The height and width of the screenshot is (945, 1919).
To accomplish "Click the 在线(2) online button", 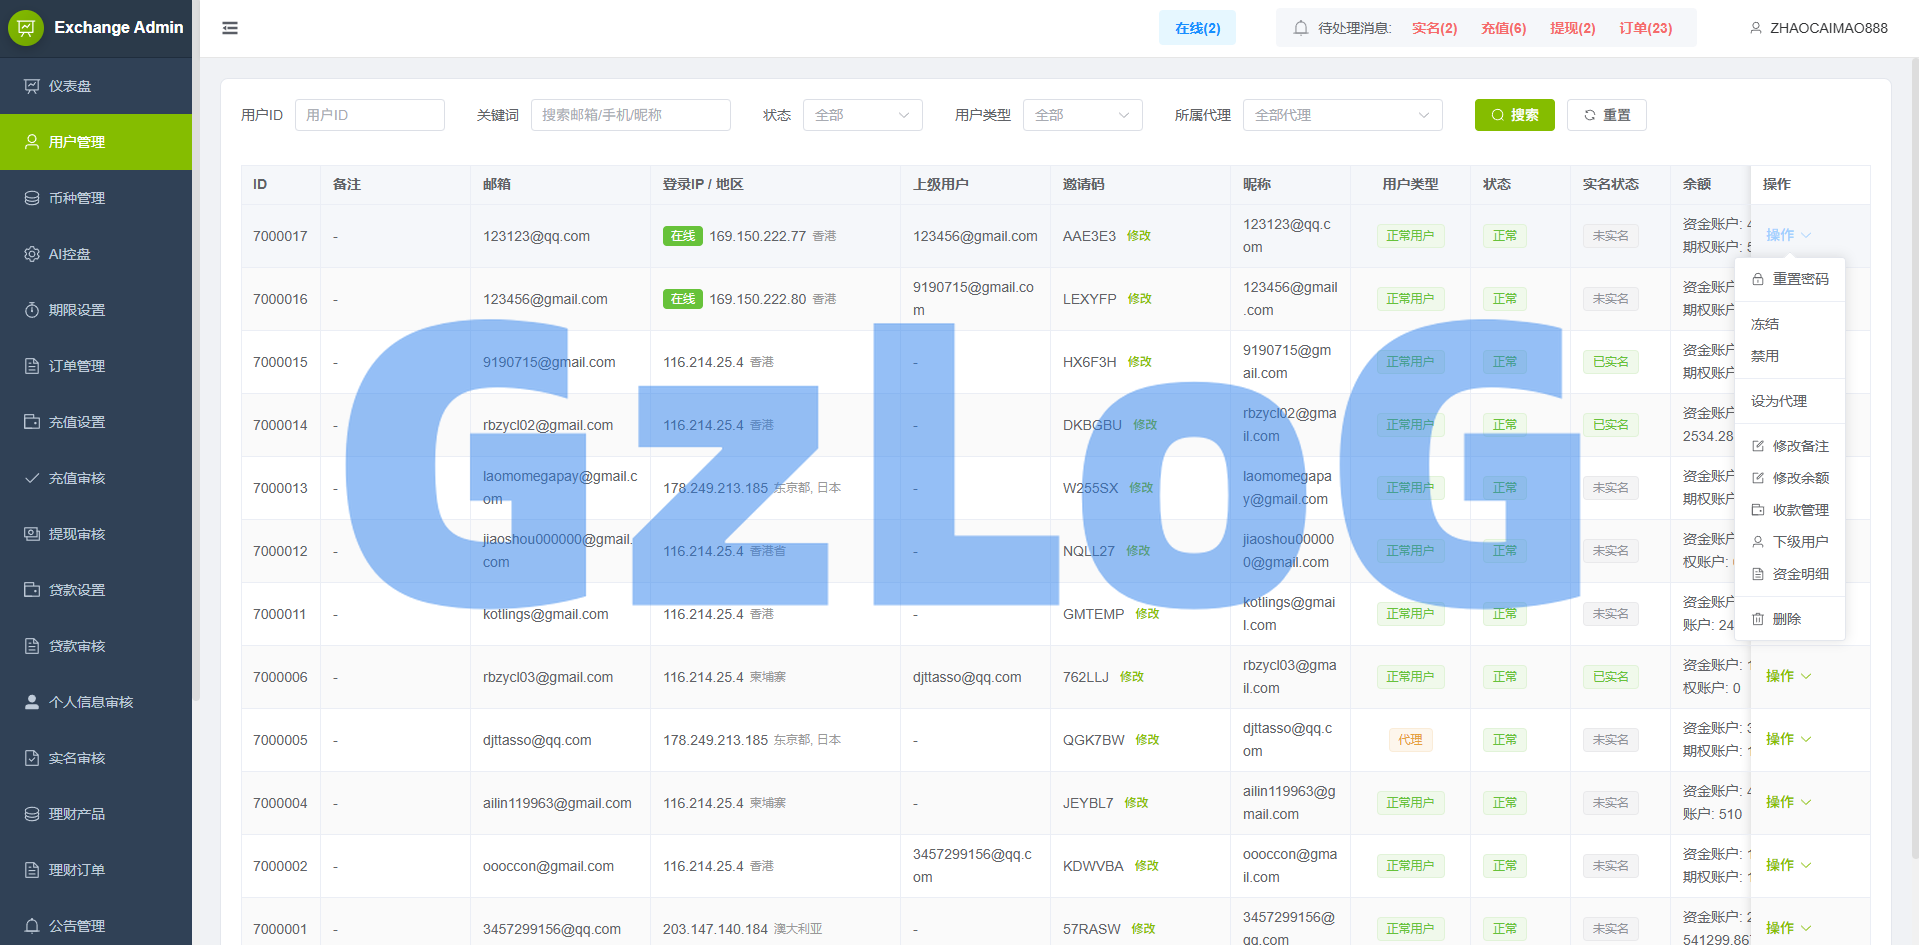I will [1197, 28].
